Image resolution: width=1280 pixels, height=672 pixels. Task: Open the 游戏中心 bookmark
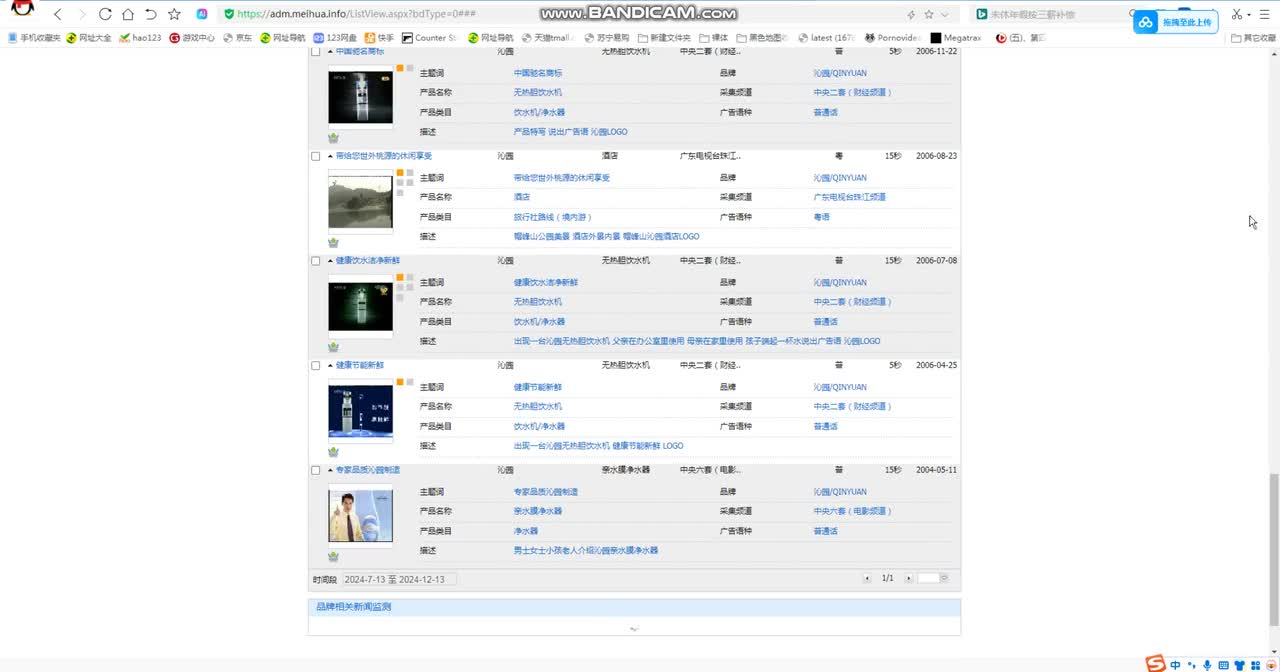pos(192,38)
